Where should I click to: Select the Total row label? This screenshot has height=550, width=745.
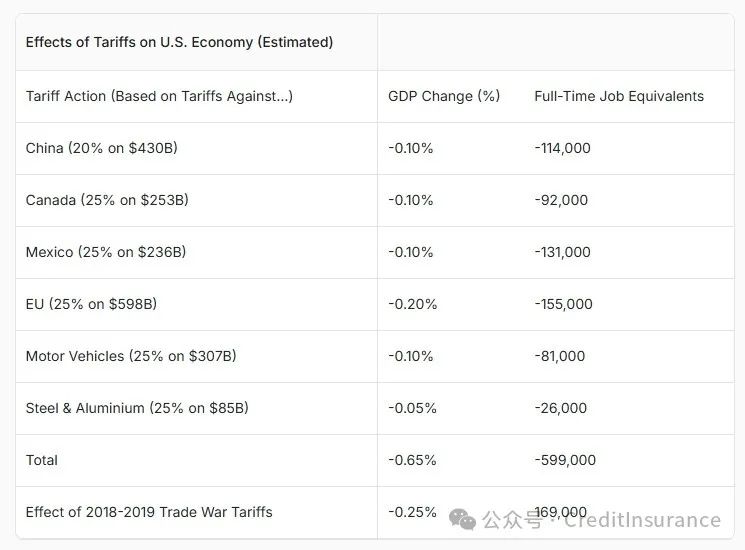click(x=41, y=460)
